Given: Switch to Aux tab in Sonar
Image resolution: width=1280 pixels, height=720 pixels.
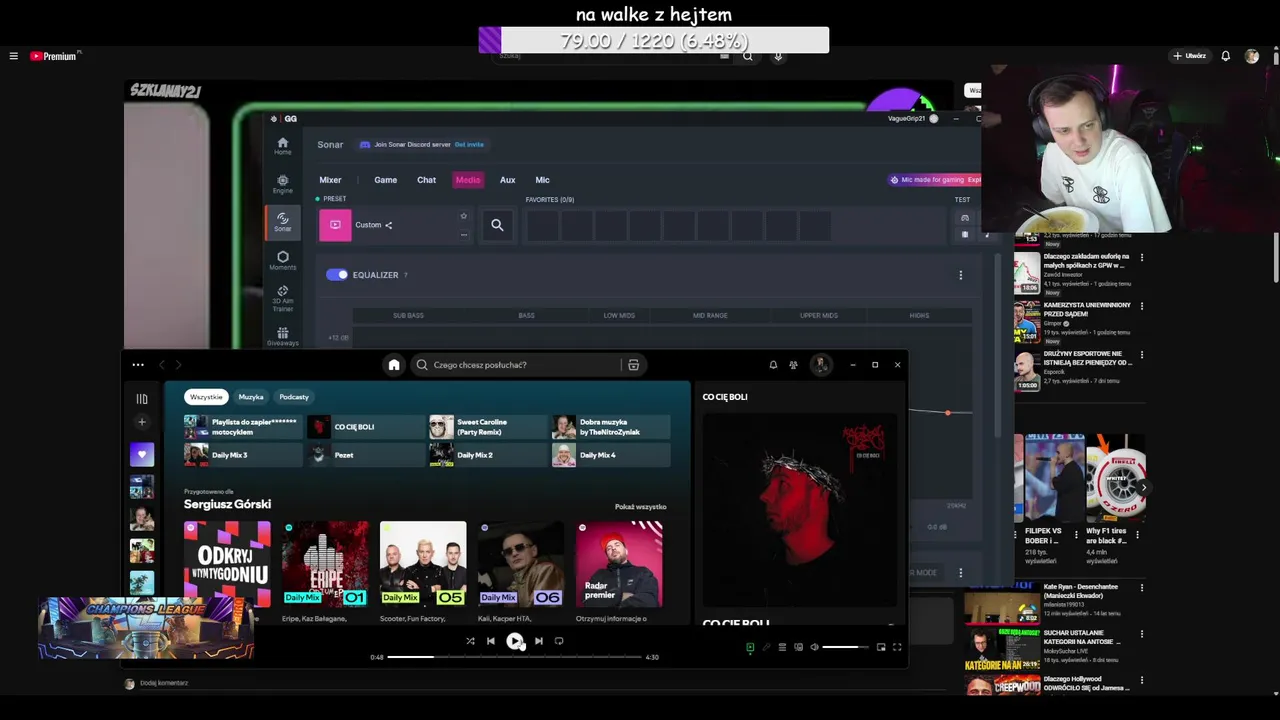Looking at the screenshot, I should pyautogui.click(x=507, y=180).
